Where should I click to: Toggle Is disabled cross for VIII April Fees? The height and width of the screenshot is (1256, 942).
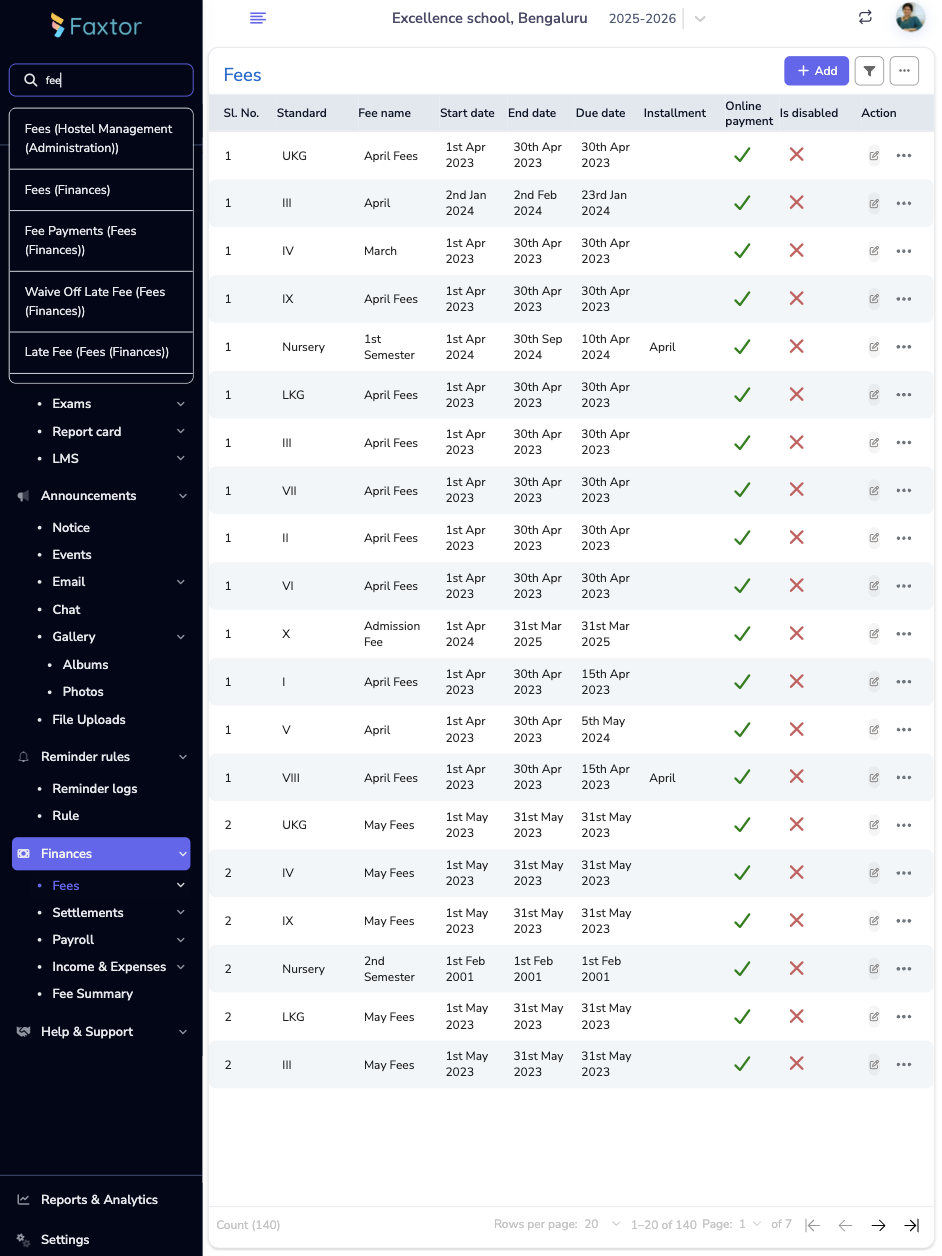(x=796, y=777)
